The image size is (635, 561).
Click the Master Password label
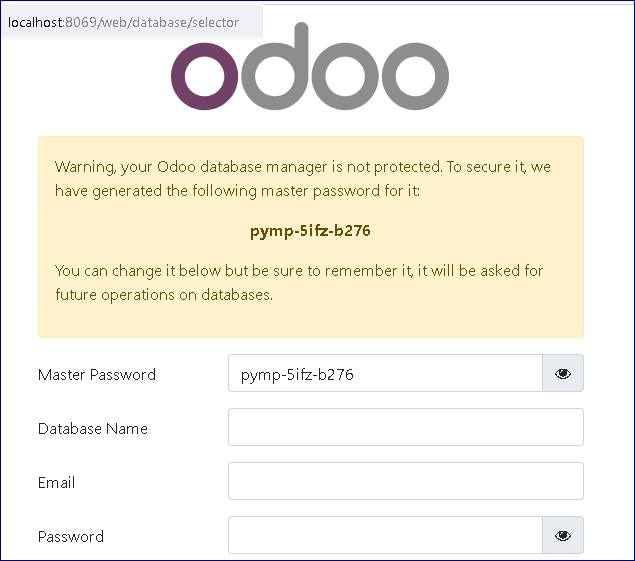pos(97,375)
